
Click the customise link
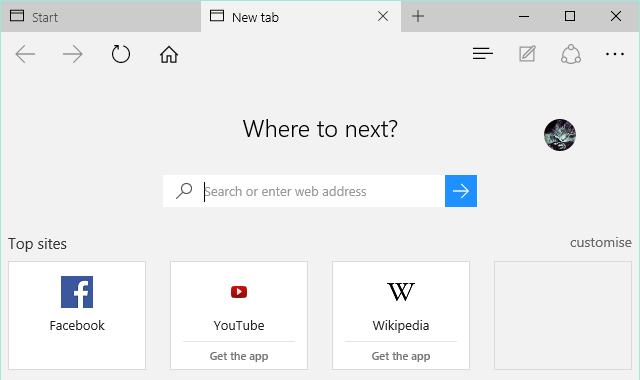tap(600, 242)
